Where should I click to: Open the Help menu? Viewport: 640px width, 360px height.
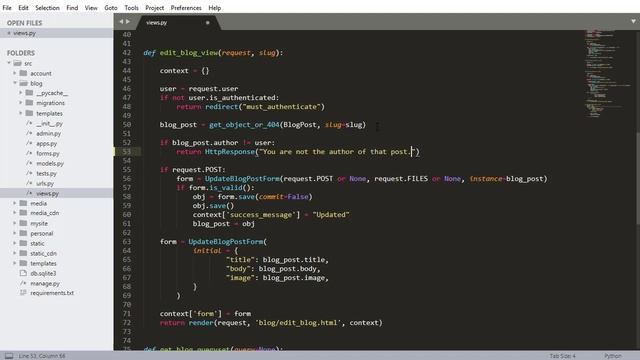(x=215, y=8)
